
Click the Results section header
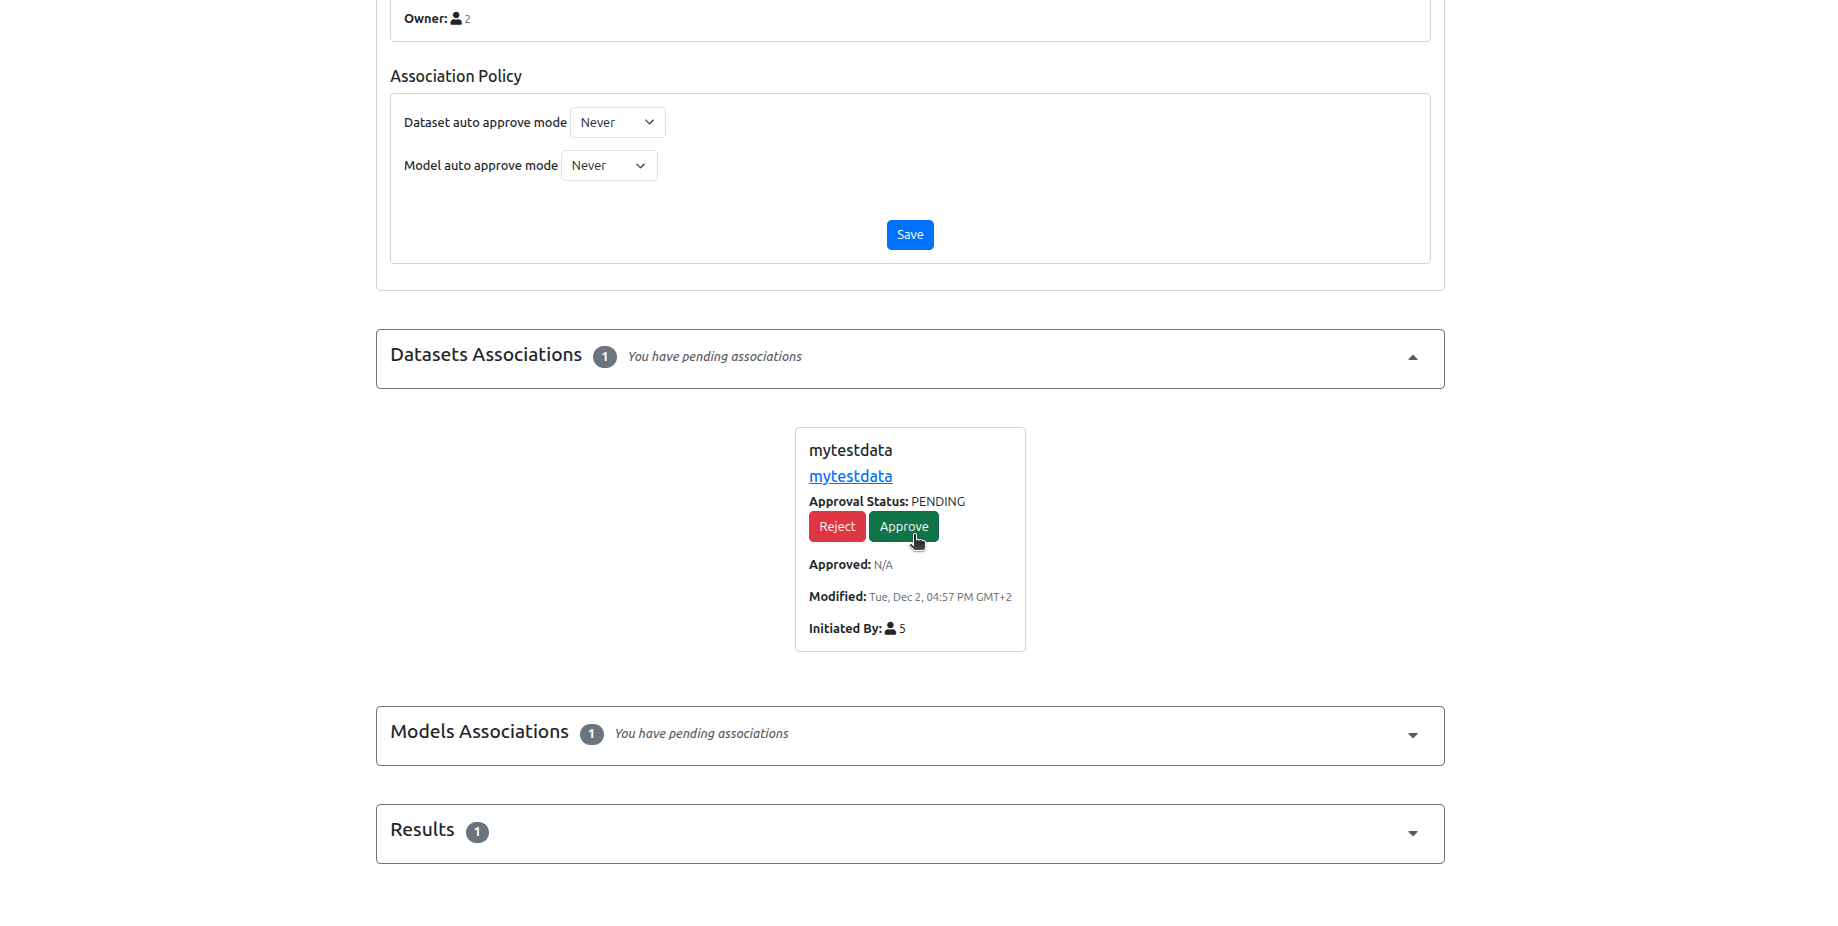421,830
